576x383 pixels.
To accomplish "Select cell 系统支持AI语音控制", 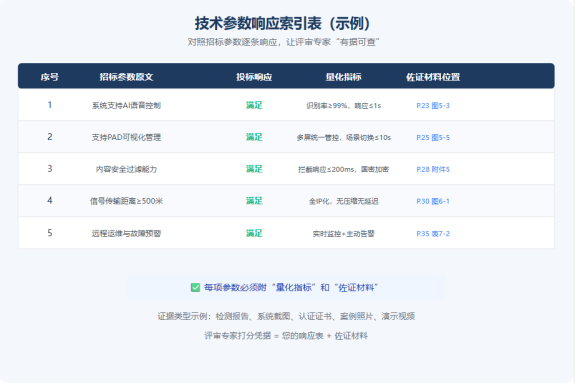I will [x=126, y=105].
